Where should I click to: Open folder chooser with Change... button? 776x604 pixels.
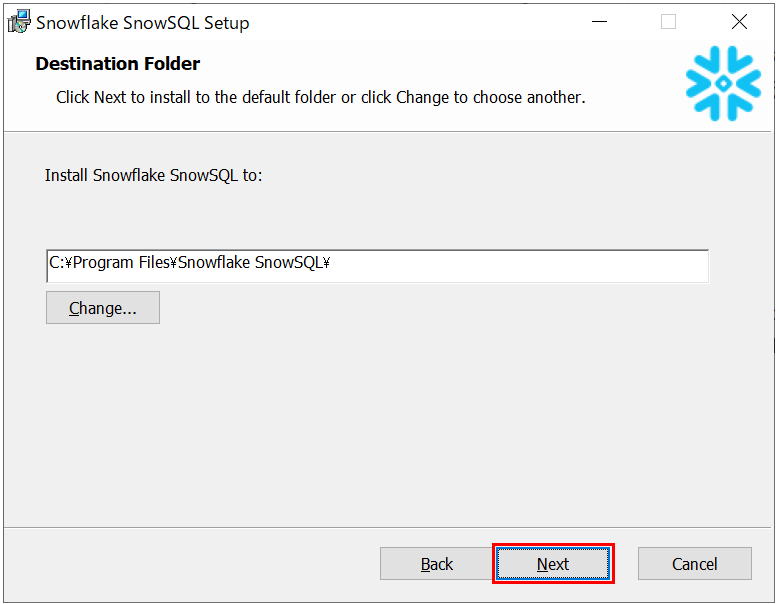pos(102,308)
